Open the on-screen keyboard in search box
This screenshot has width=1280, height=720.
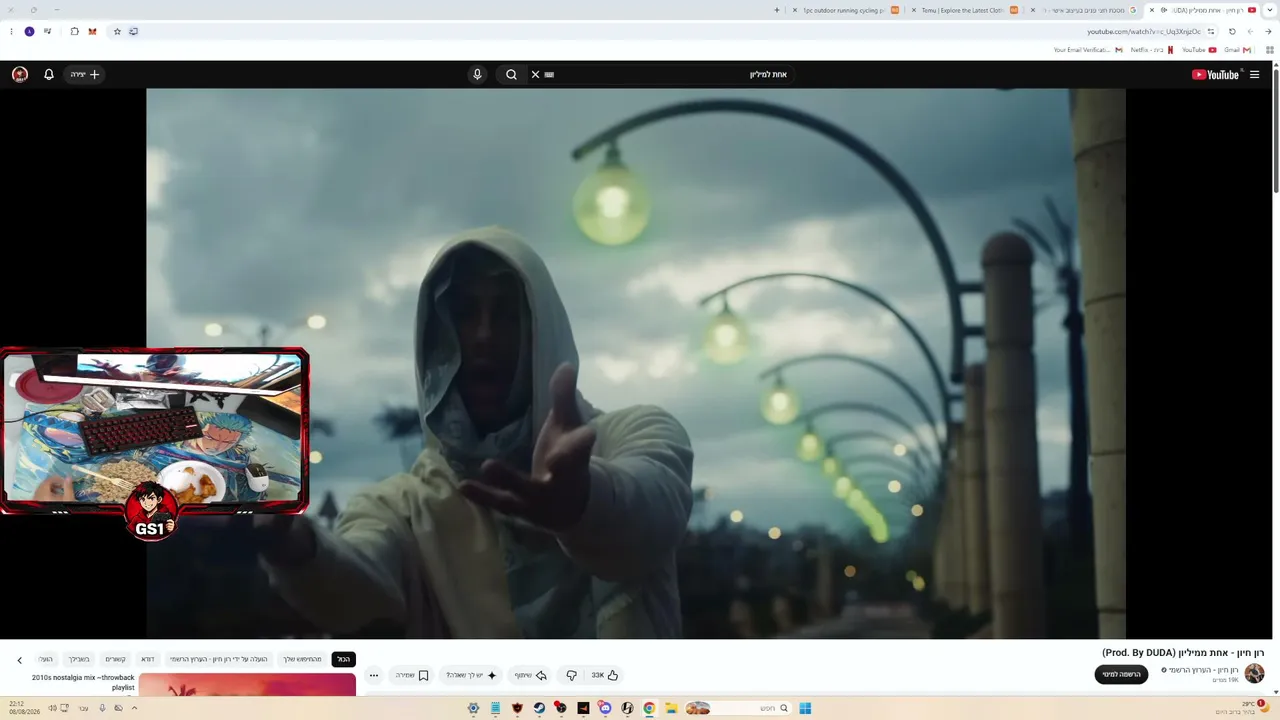pyautogui.click(x=549, y=74)
